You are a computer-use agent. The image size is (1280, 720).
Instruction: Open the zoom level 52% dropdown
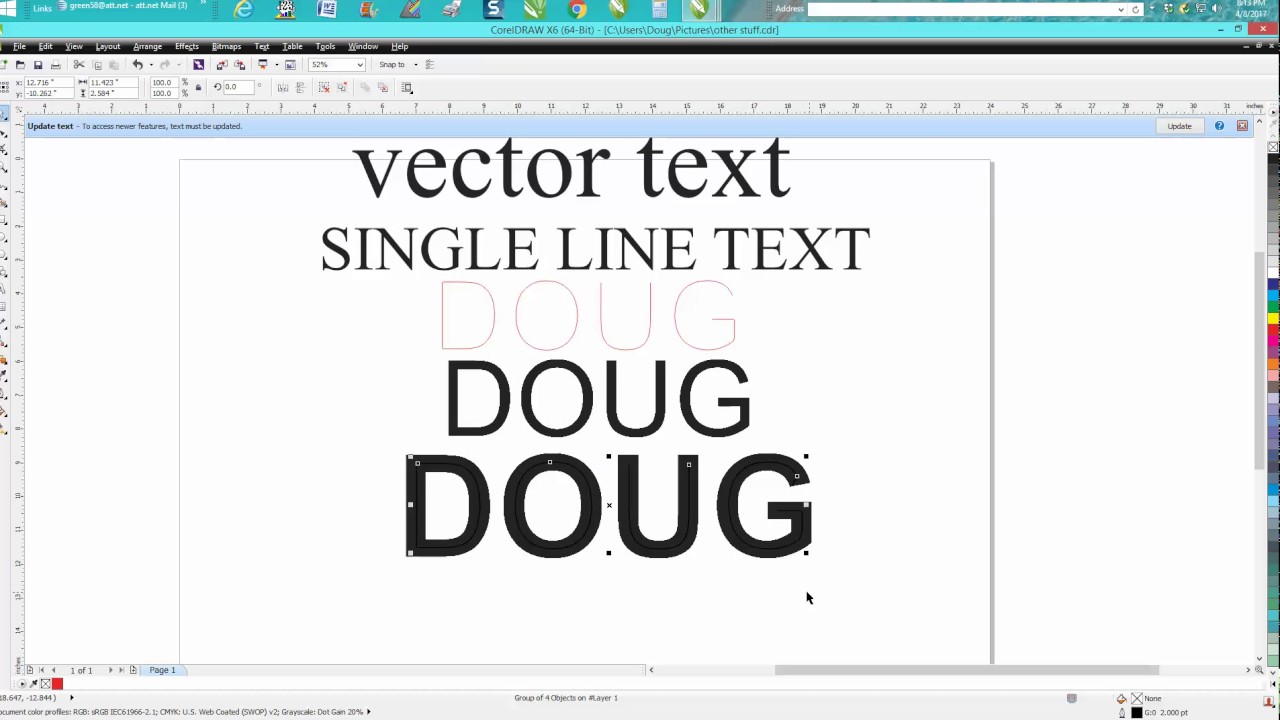coord(360,65)
